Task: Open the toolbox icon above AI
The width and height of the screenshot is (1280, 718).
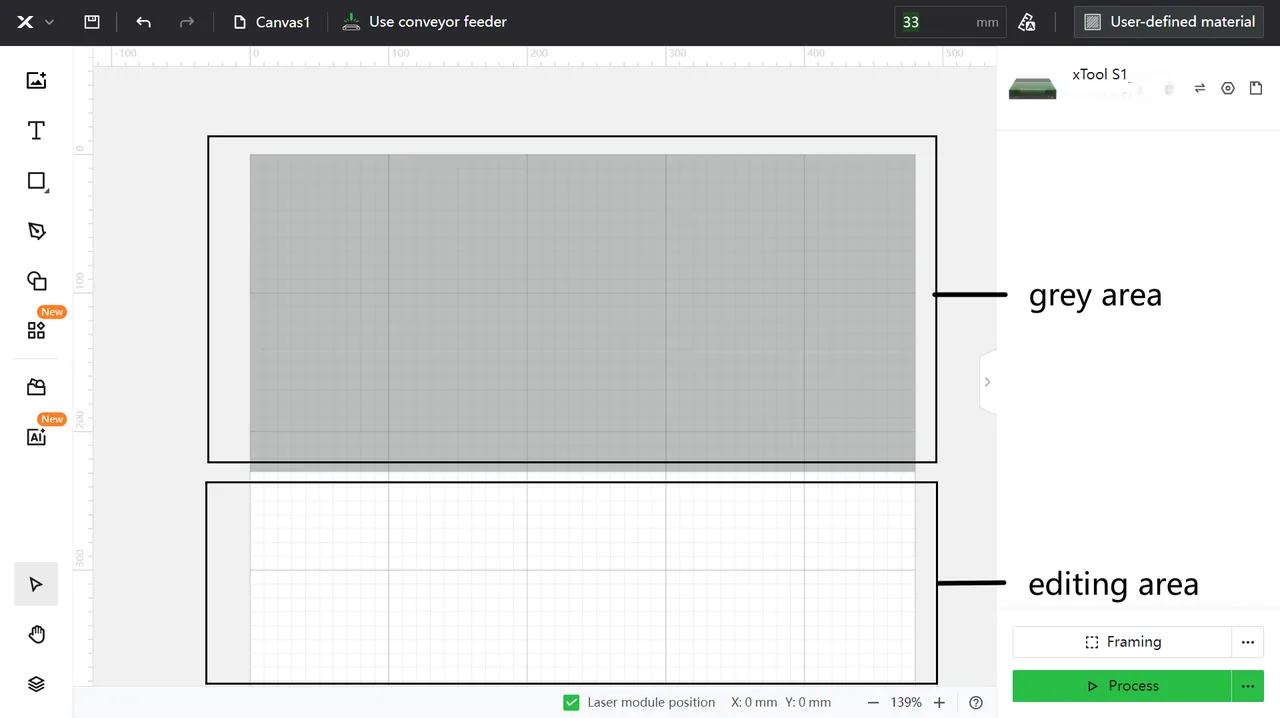Action: (x=36, y=387)
